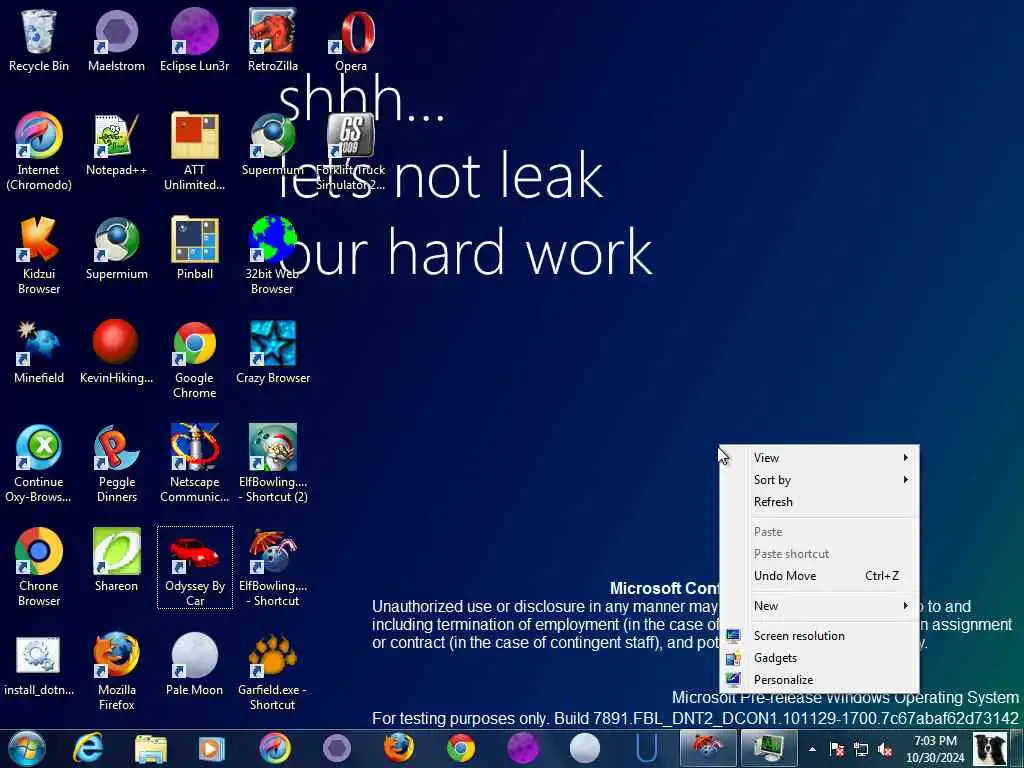This screenshot has height=768, width=1024.
Task: Launch Firefox from the taskbar
Action: (x=398, y=748)
